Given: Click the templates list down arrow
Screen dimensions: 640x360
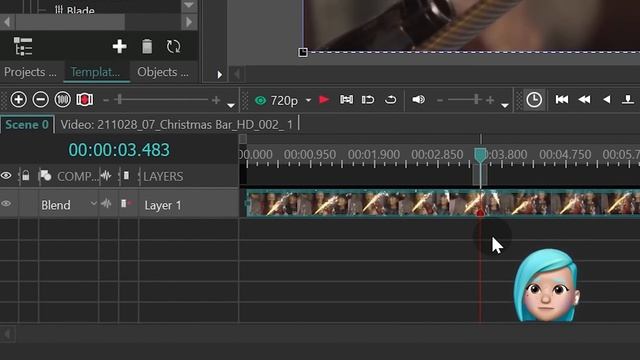Looking at the screenshot, I should point(189,6).
